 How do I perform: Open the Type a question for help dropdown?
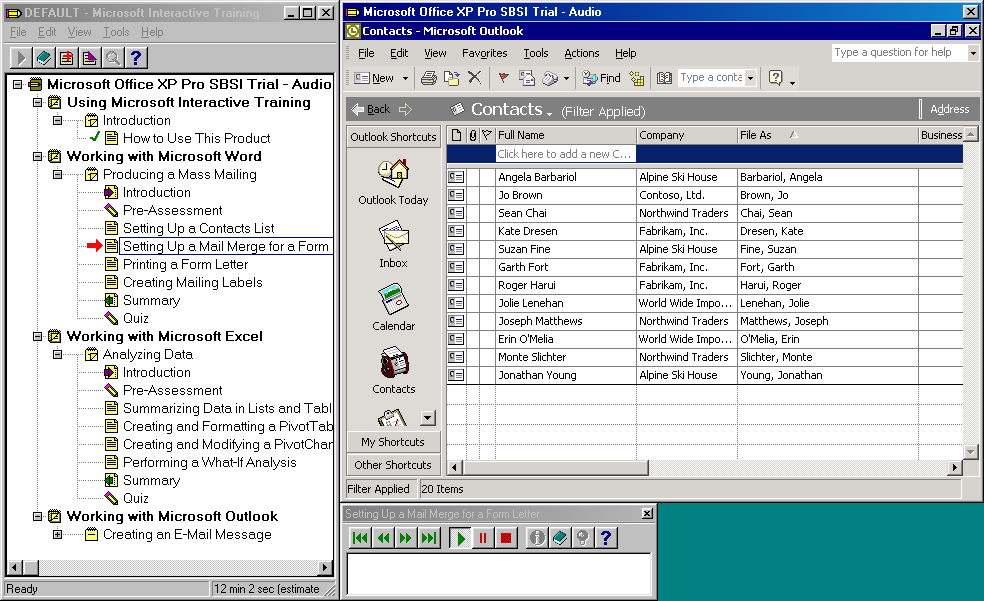(973, 53)
